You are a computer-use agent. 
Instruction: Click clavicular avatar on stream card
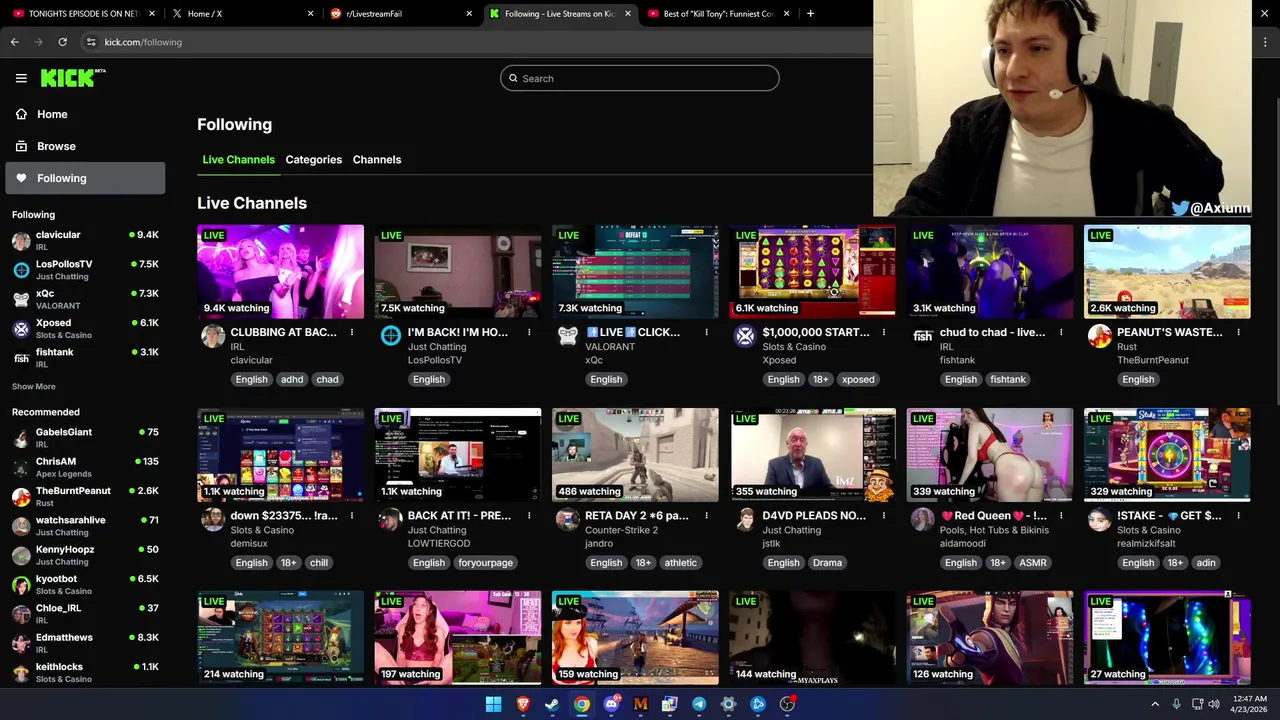[213, 336]
